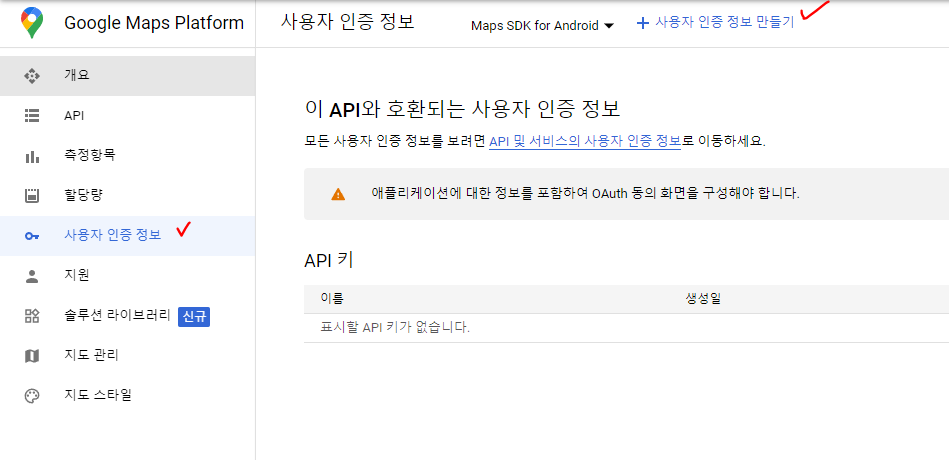Open 지도 스타일 in the sidebar

pyautogui.click(x=128, y=395)
